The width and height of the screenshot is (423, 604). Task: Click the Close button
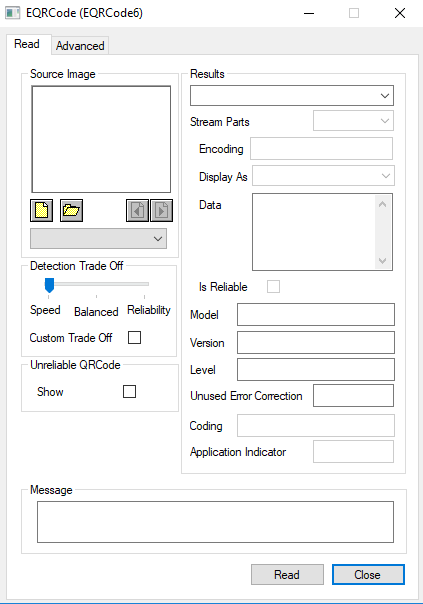click(368, 575)
